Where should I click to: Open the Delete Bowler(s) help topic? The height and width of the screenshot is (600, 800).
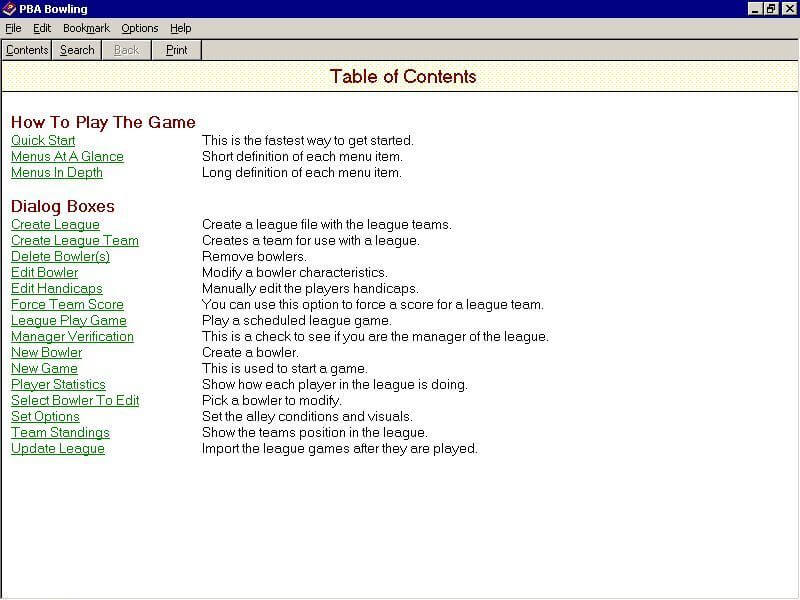coord(60,257)
